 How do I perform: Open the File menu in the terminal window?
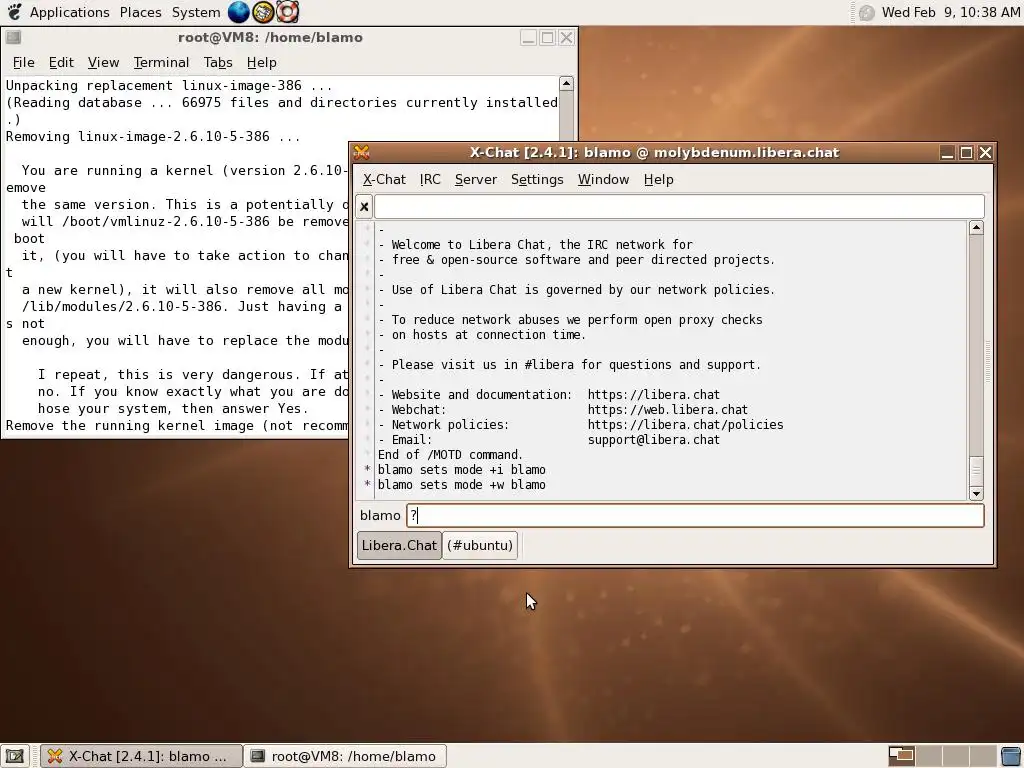[24, 63]
